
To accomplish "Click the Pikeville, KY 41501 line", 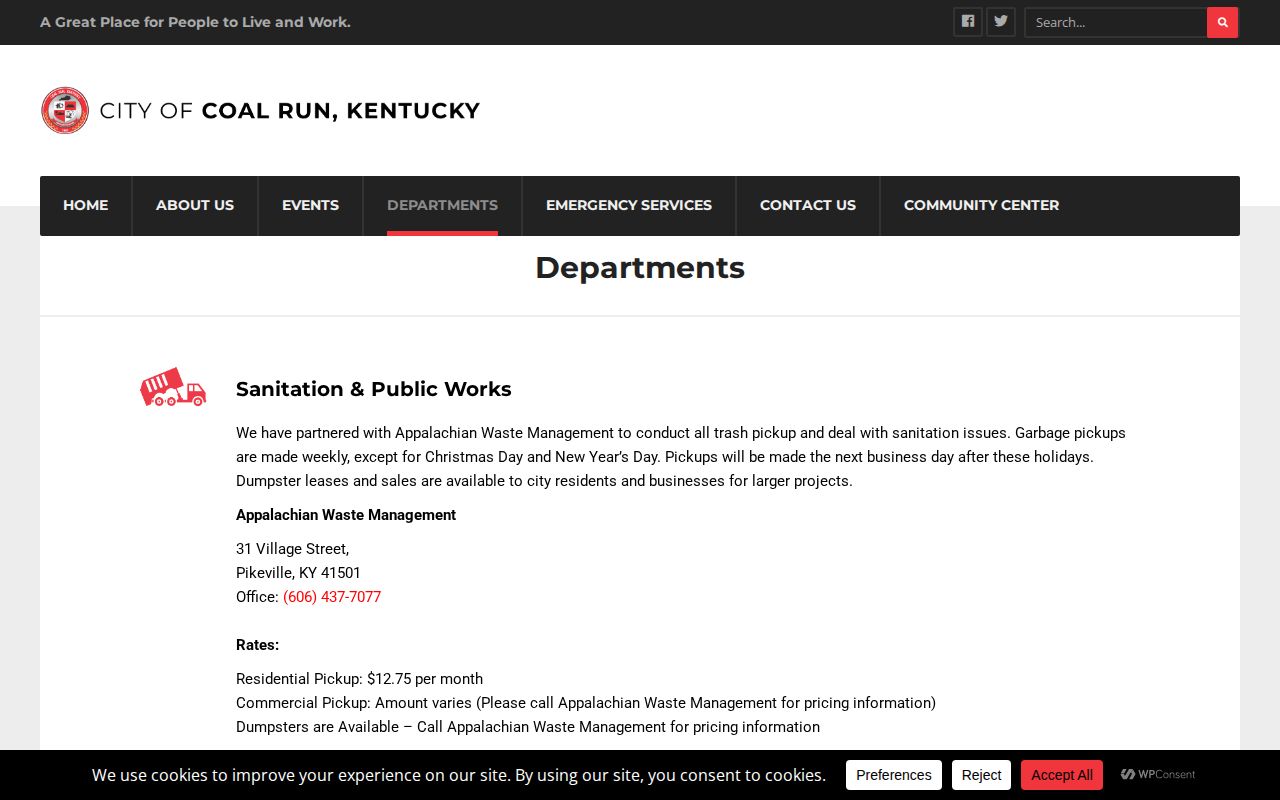I will [x=299, y=573].
